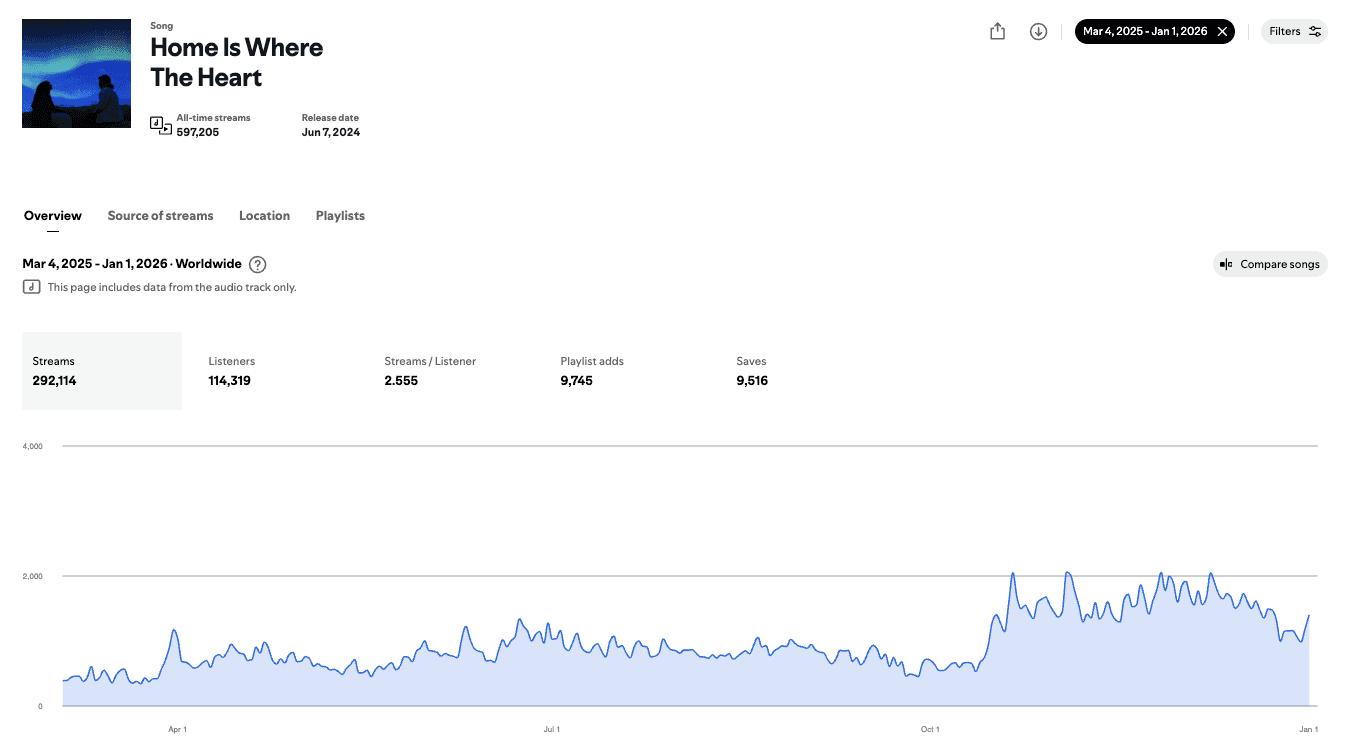Screen dimensions: 1345x750
Task: Click the Jul 1 axis label
Action: tap(552, 729)
